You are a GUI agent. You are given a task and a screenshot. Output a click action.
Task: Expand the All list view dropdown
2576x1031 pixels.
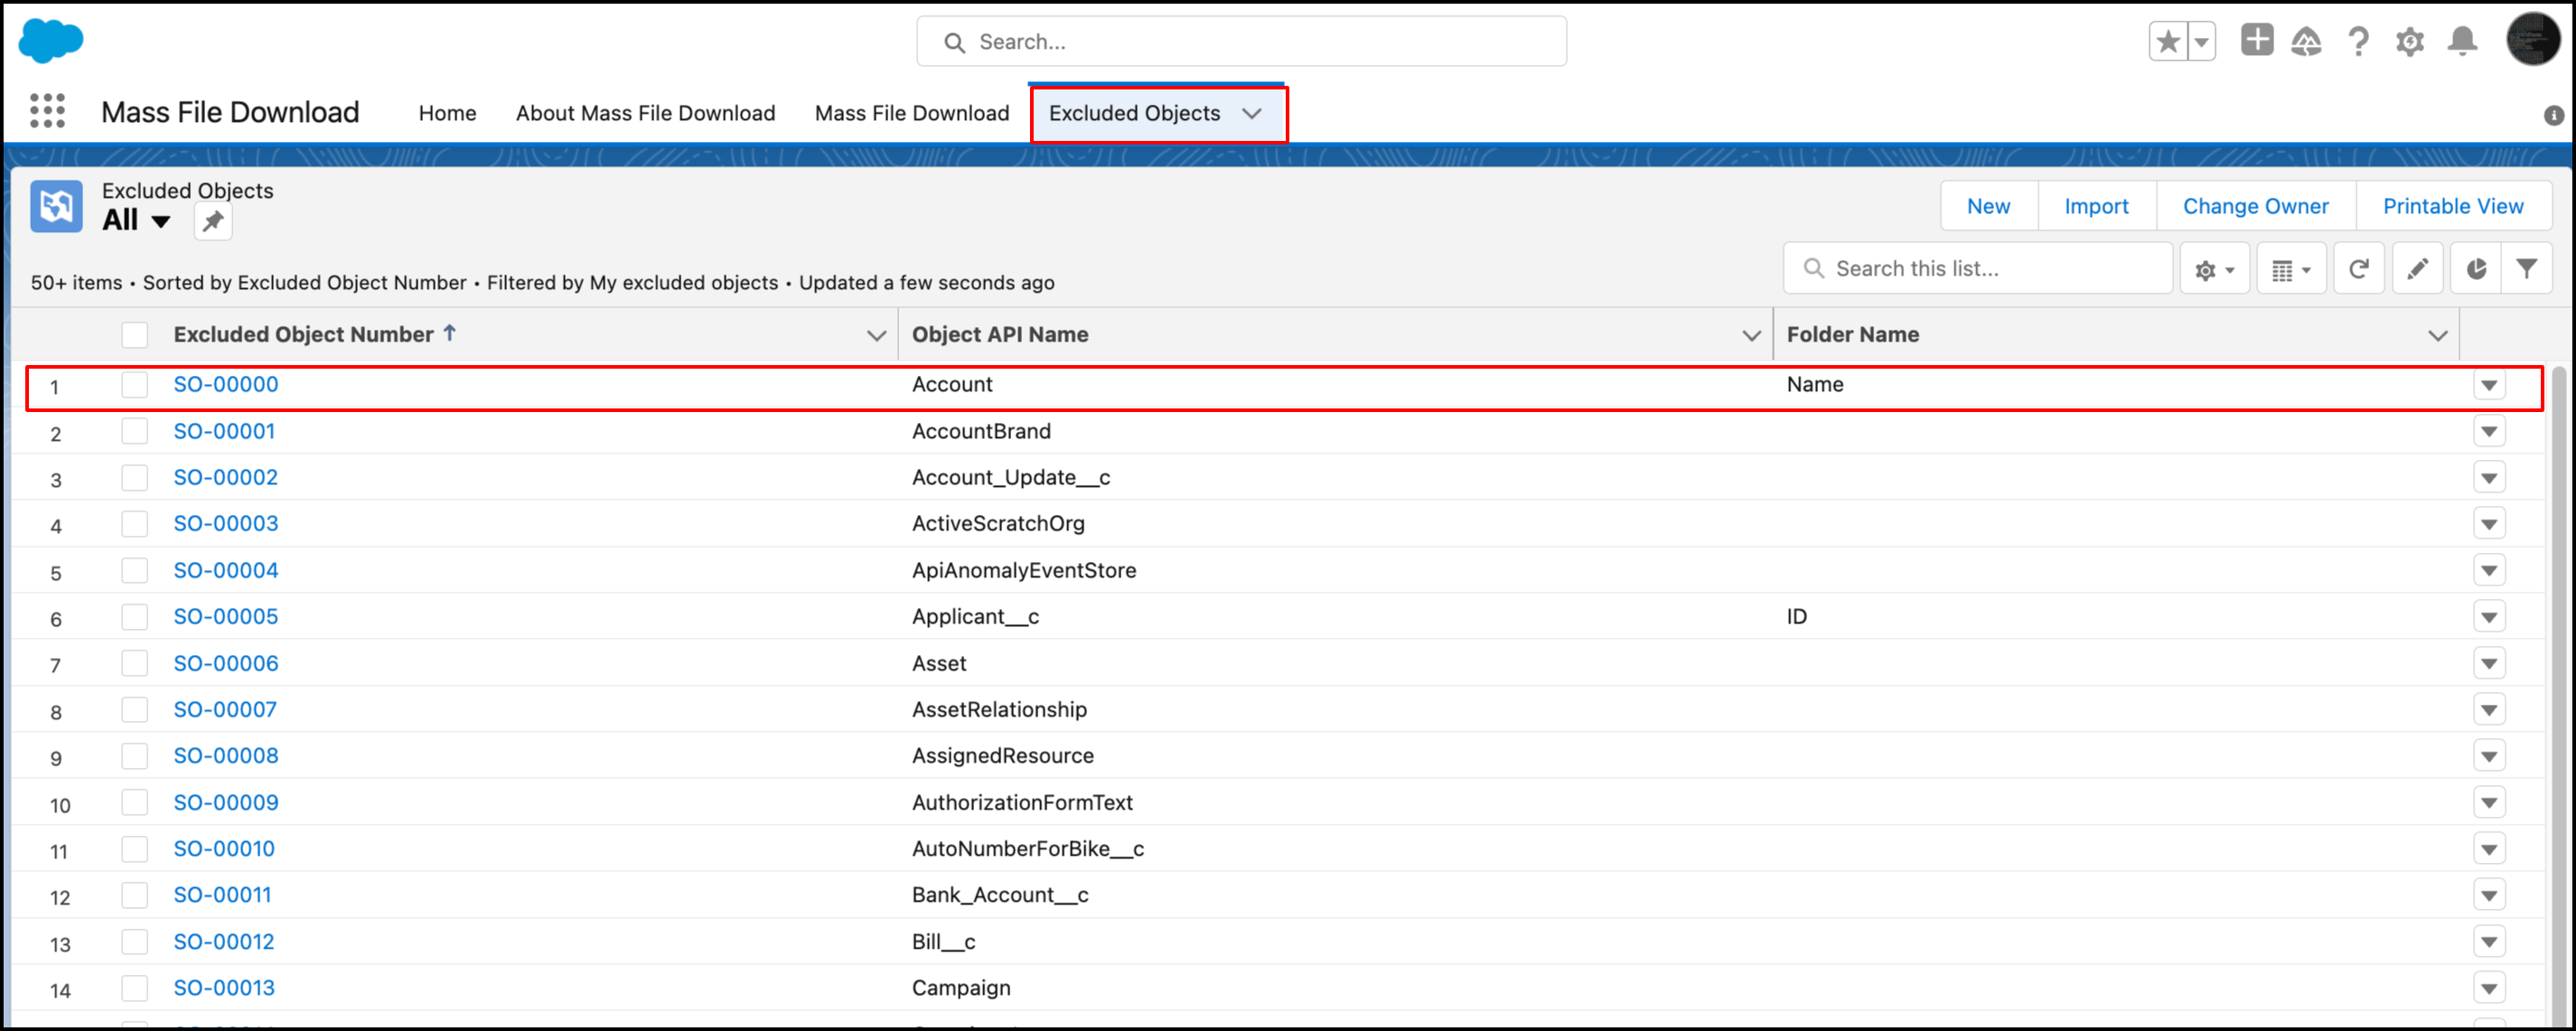point(160,222)
